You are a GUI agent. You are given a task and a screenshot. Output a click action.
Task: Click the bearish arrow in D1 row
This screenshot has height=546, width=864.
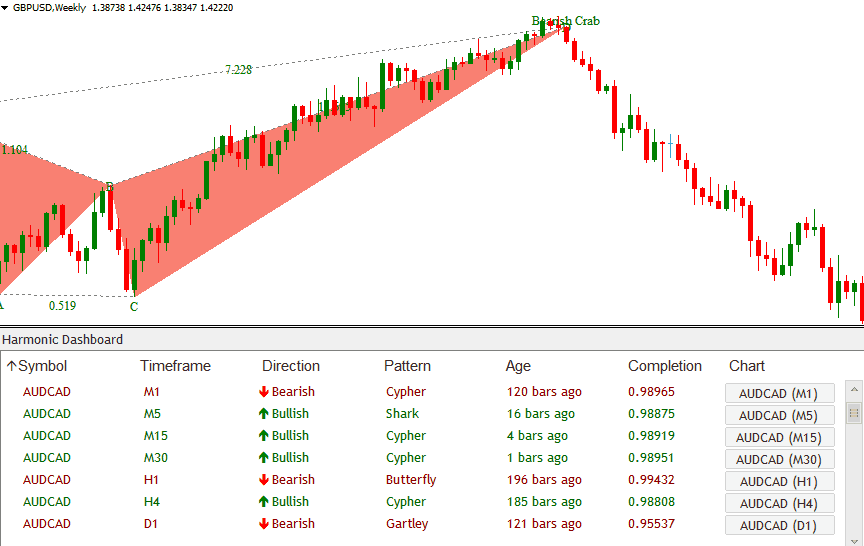click(x=264, y=524)
